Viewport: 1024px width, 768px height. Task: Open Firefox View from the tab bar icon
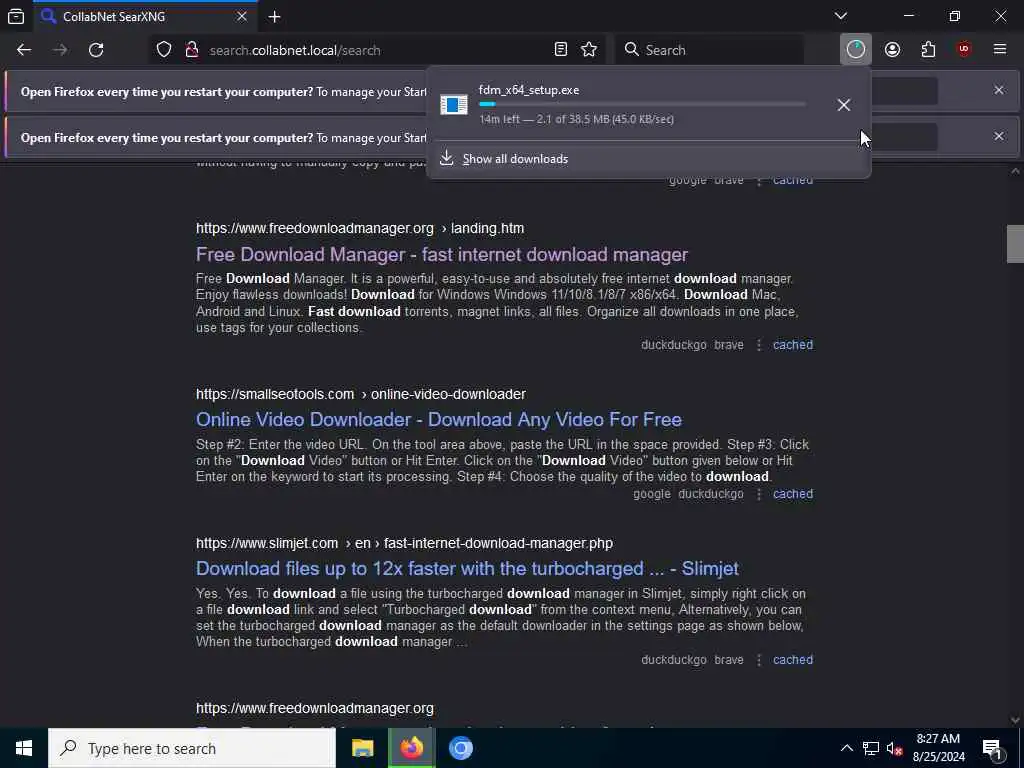(x=16, y=16)
